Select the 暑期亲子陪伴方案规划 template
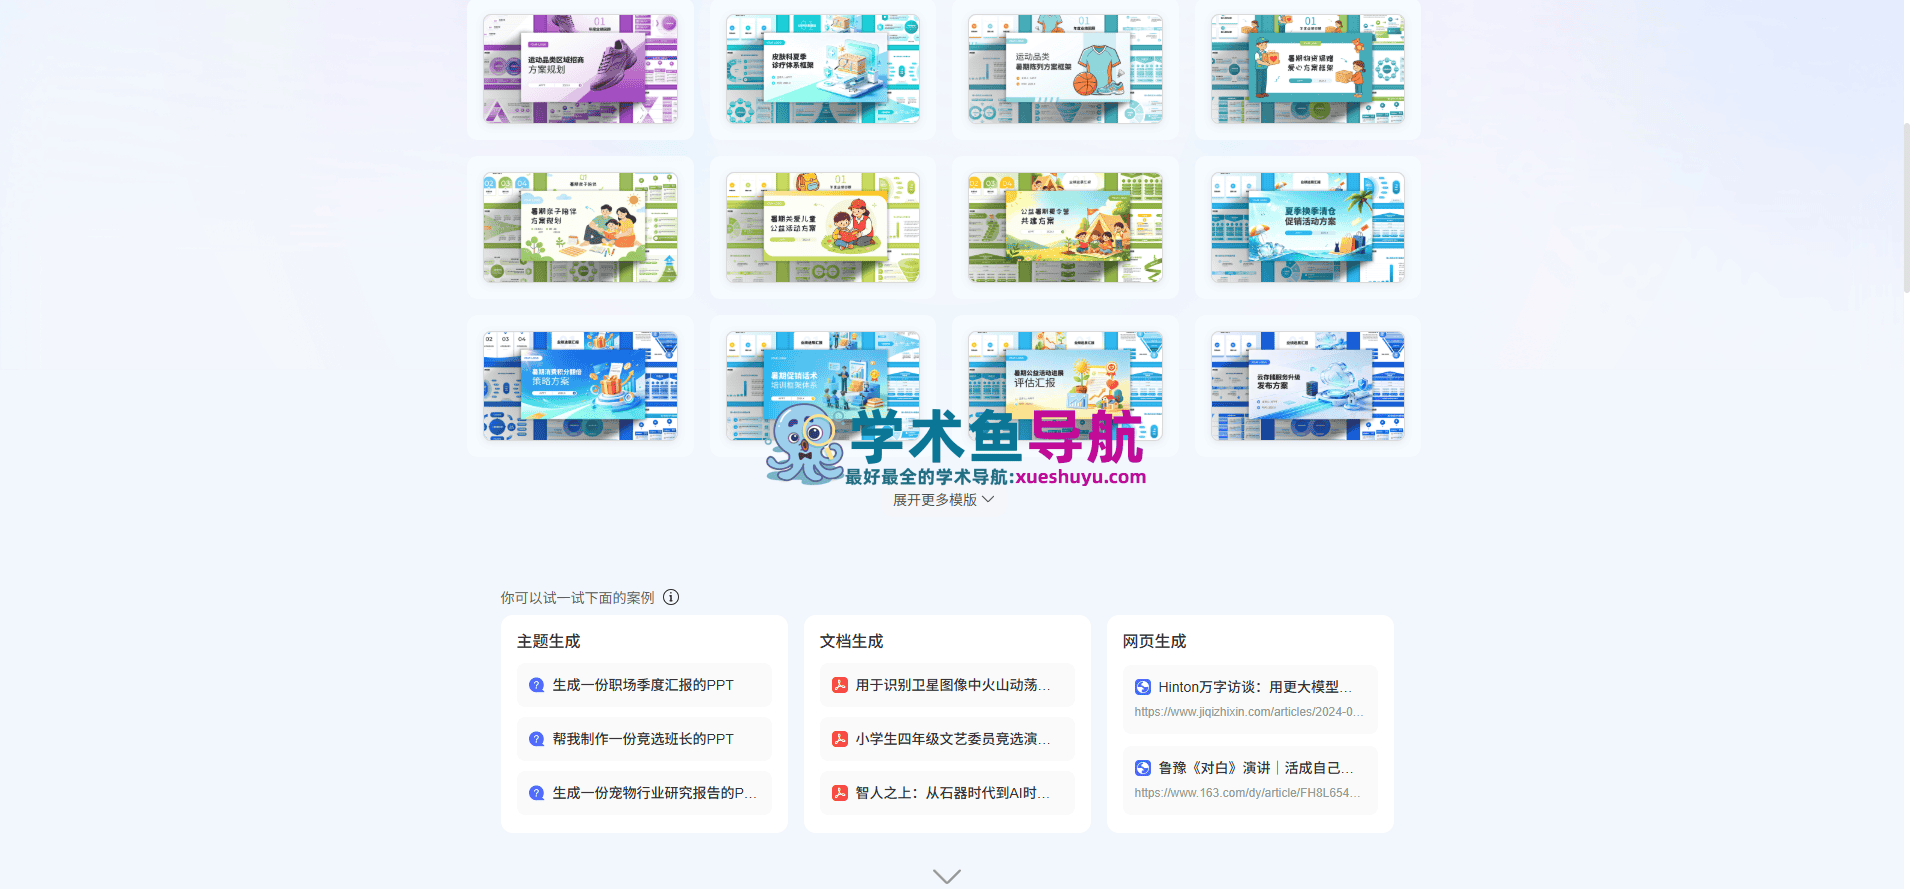Image resolution: width=1910 pixels, height=889 pixels. (x=580, y=227)
